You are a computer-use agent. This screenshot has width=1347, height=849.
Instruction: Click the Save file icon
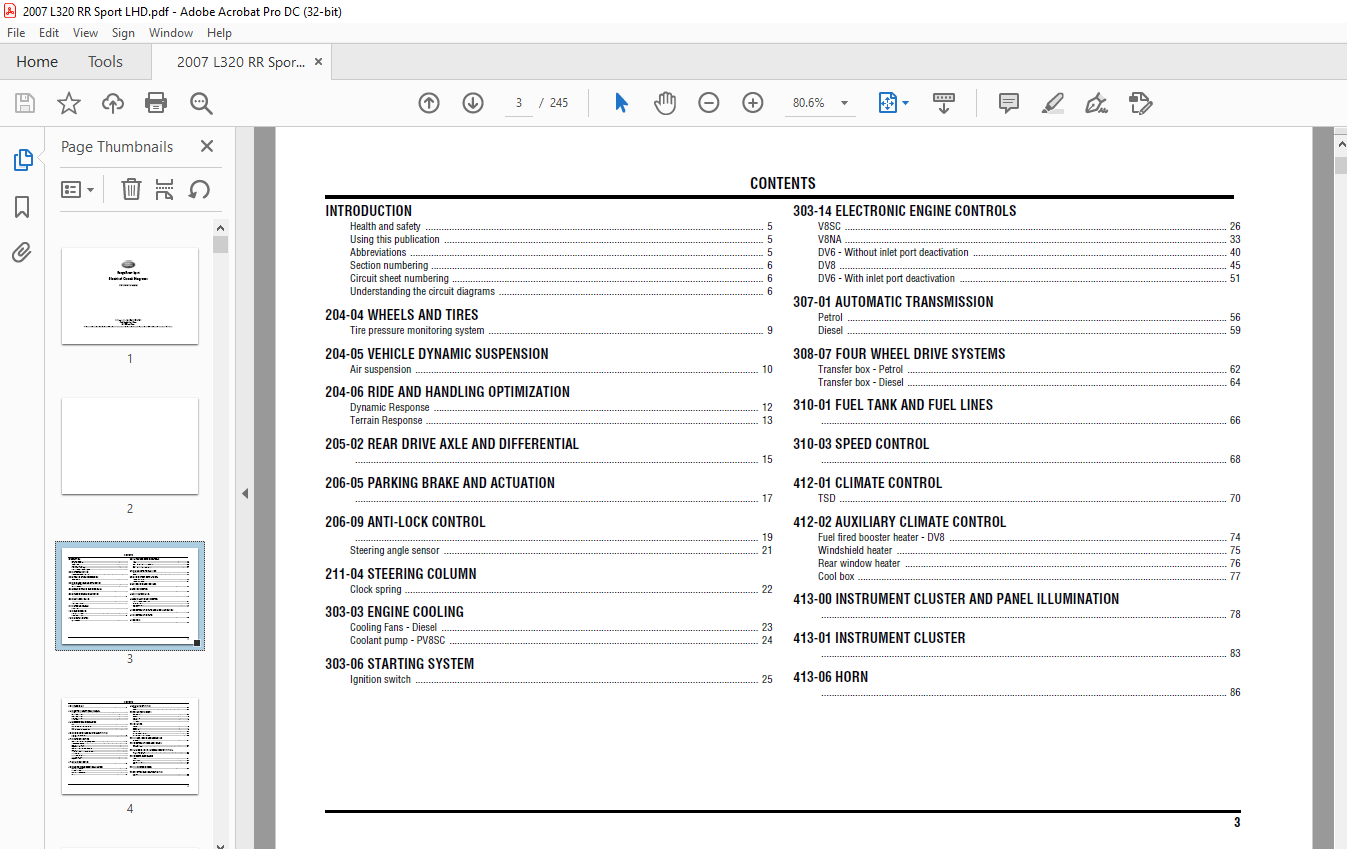click(25, 103)
